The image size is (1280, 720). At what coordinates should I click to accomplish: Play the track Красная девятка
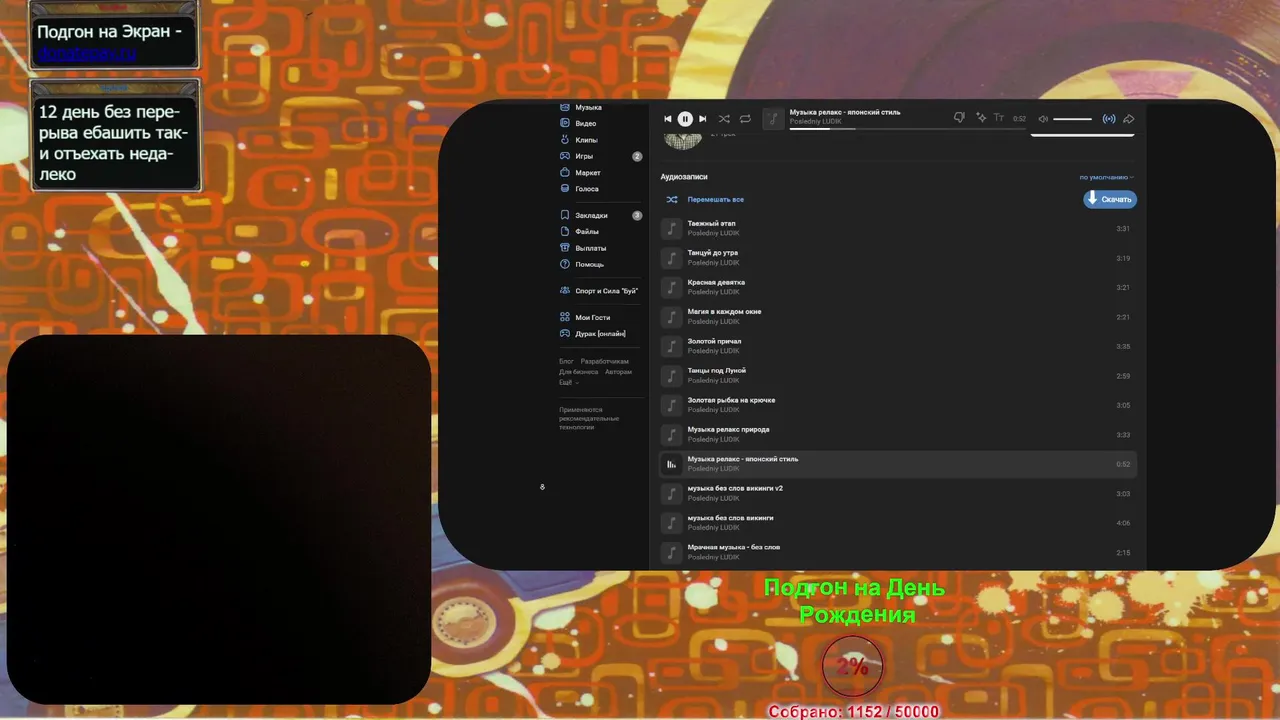pyautogui.click(x=898, y=287)
